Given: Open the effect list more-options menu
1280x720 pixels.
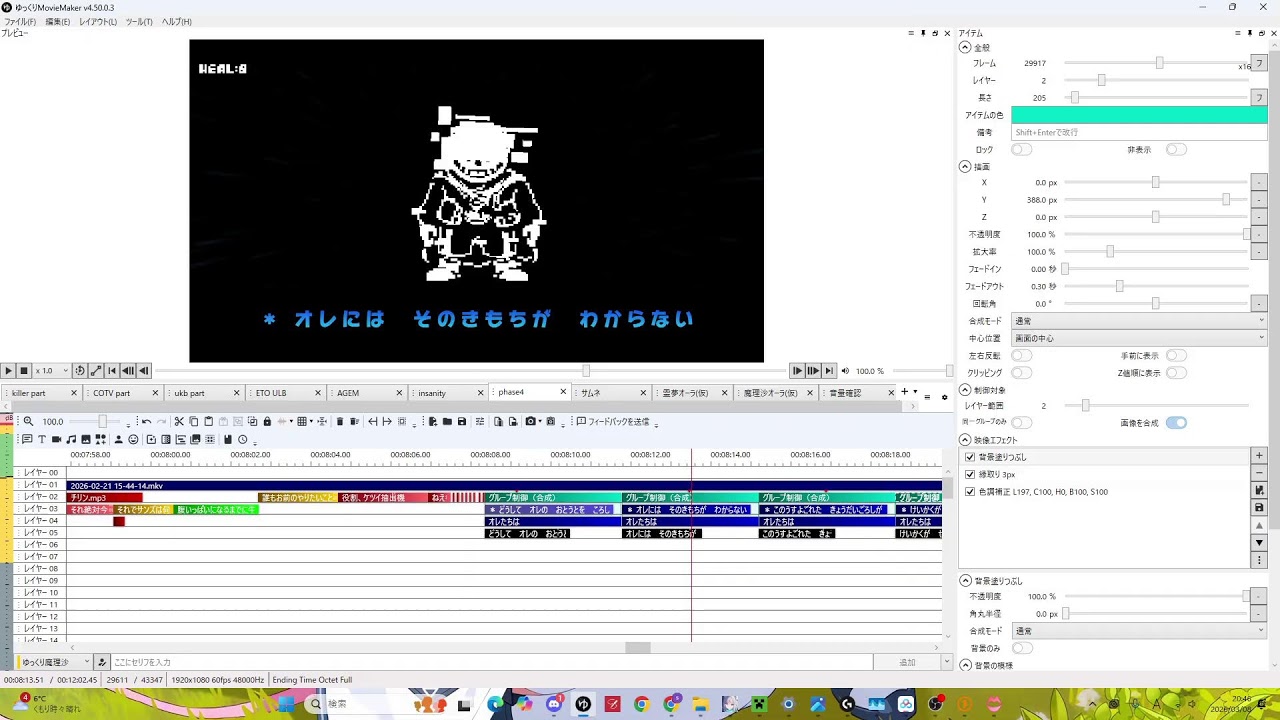Looking at the screenshot, I should click(x=1259, y=559).
